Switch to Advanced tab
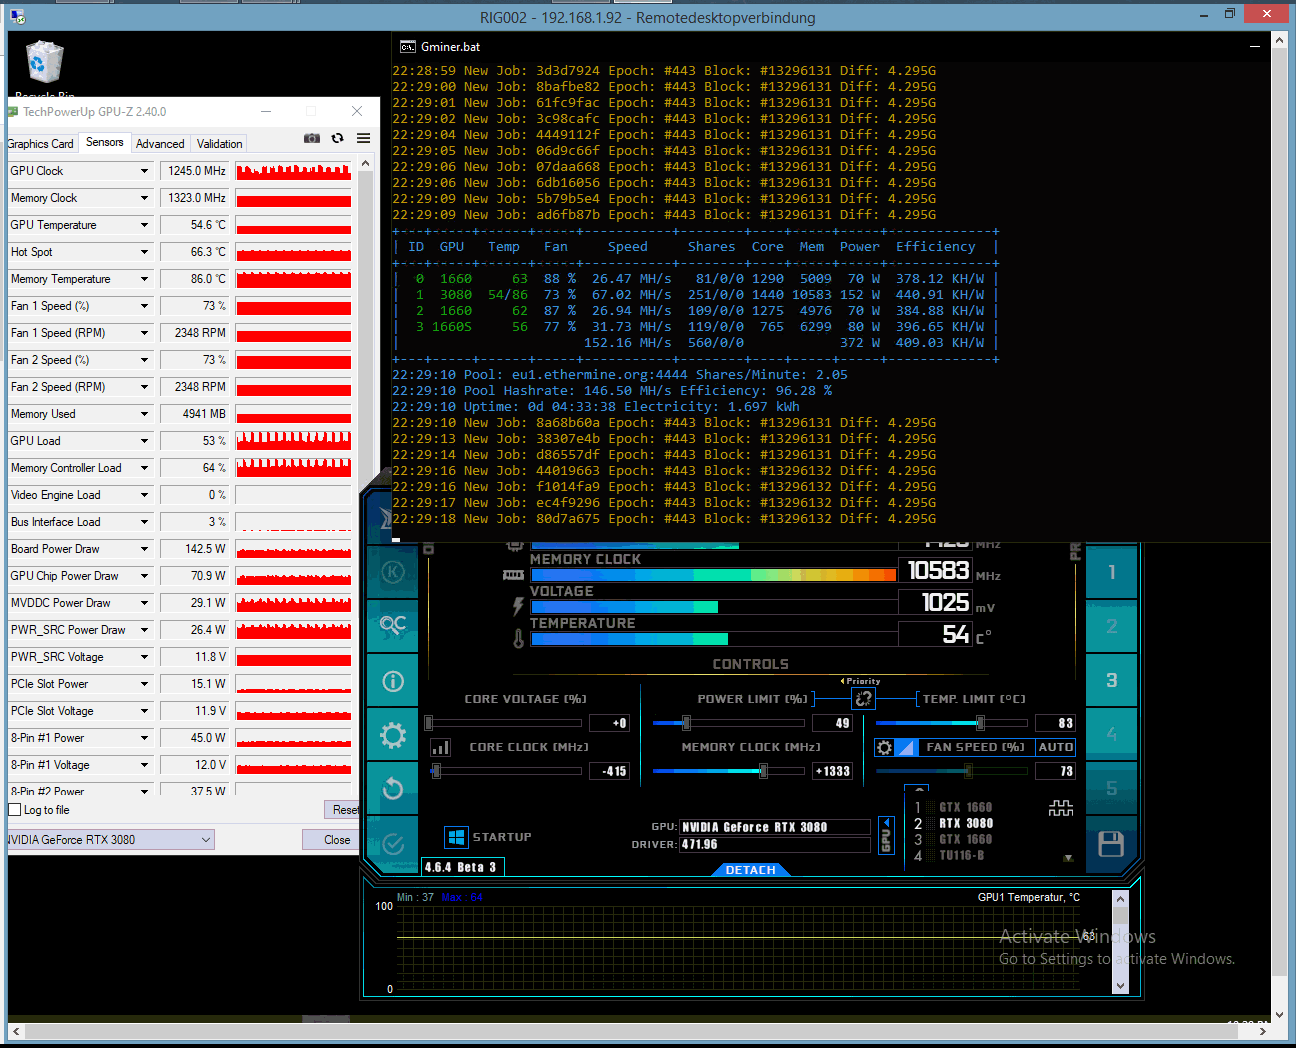This screenshot has width=1296, height=1048. (160, 144)
